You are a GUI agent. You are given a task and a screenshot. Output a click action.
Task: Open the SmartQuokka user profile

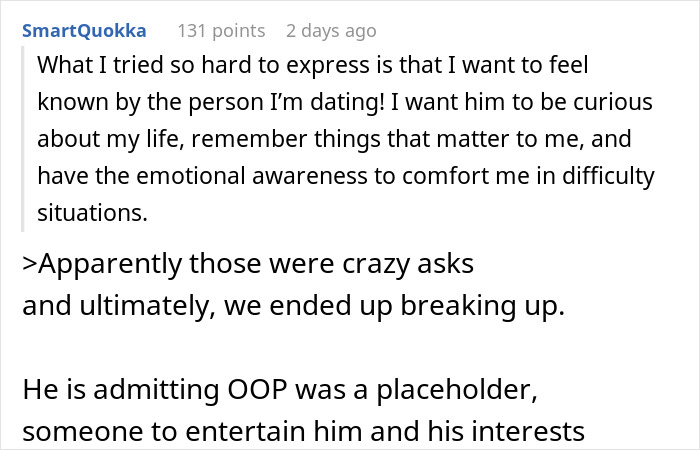click(x=85, y=30)
